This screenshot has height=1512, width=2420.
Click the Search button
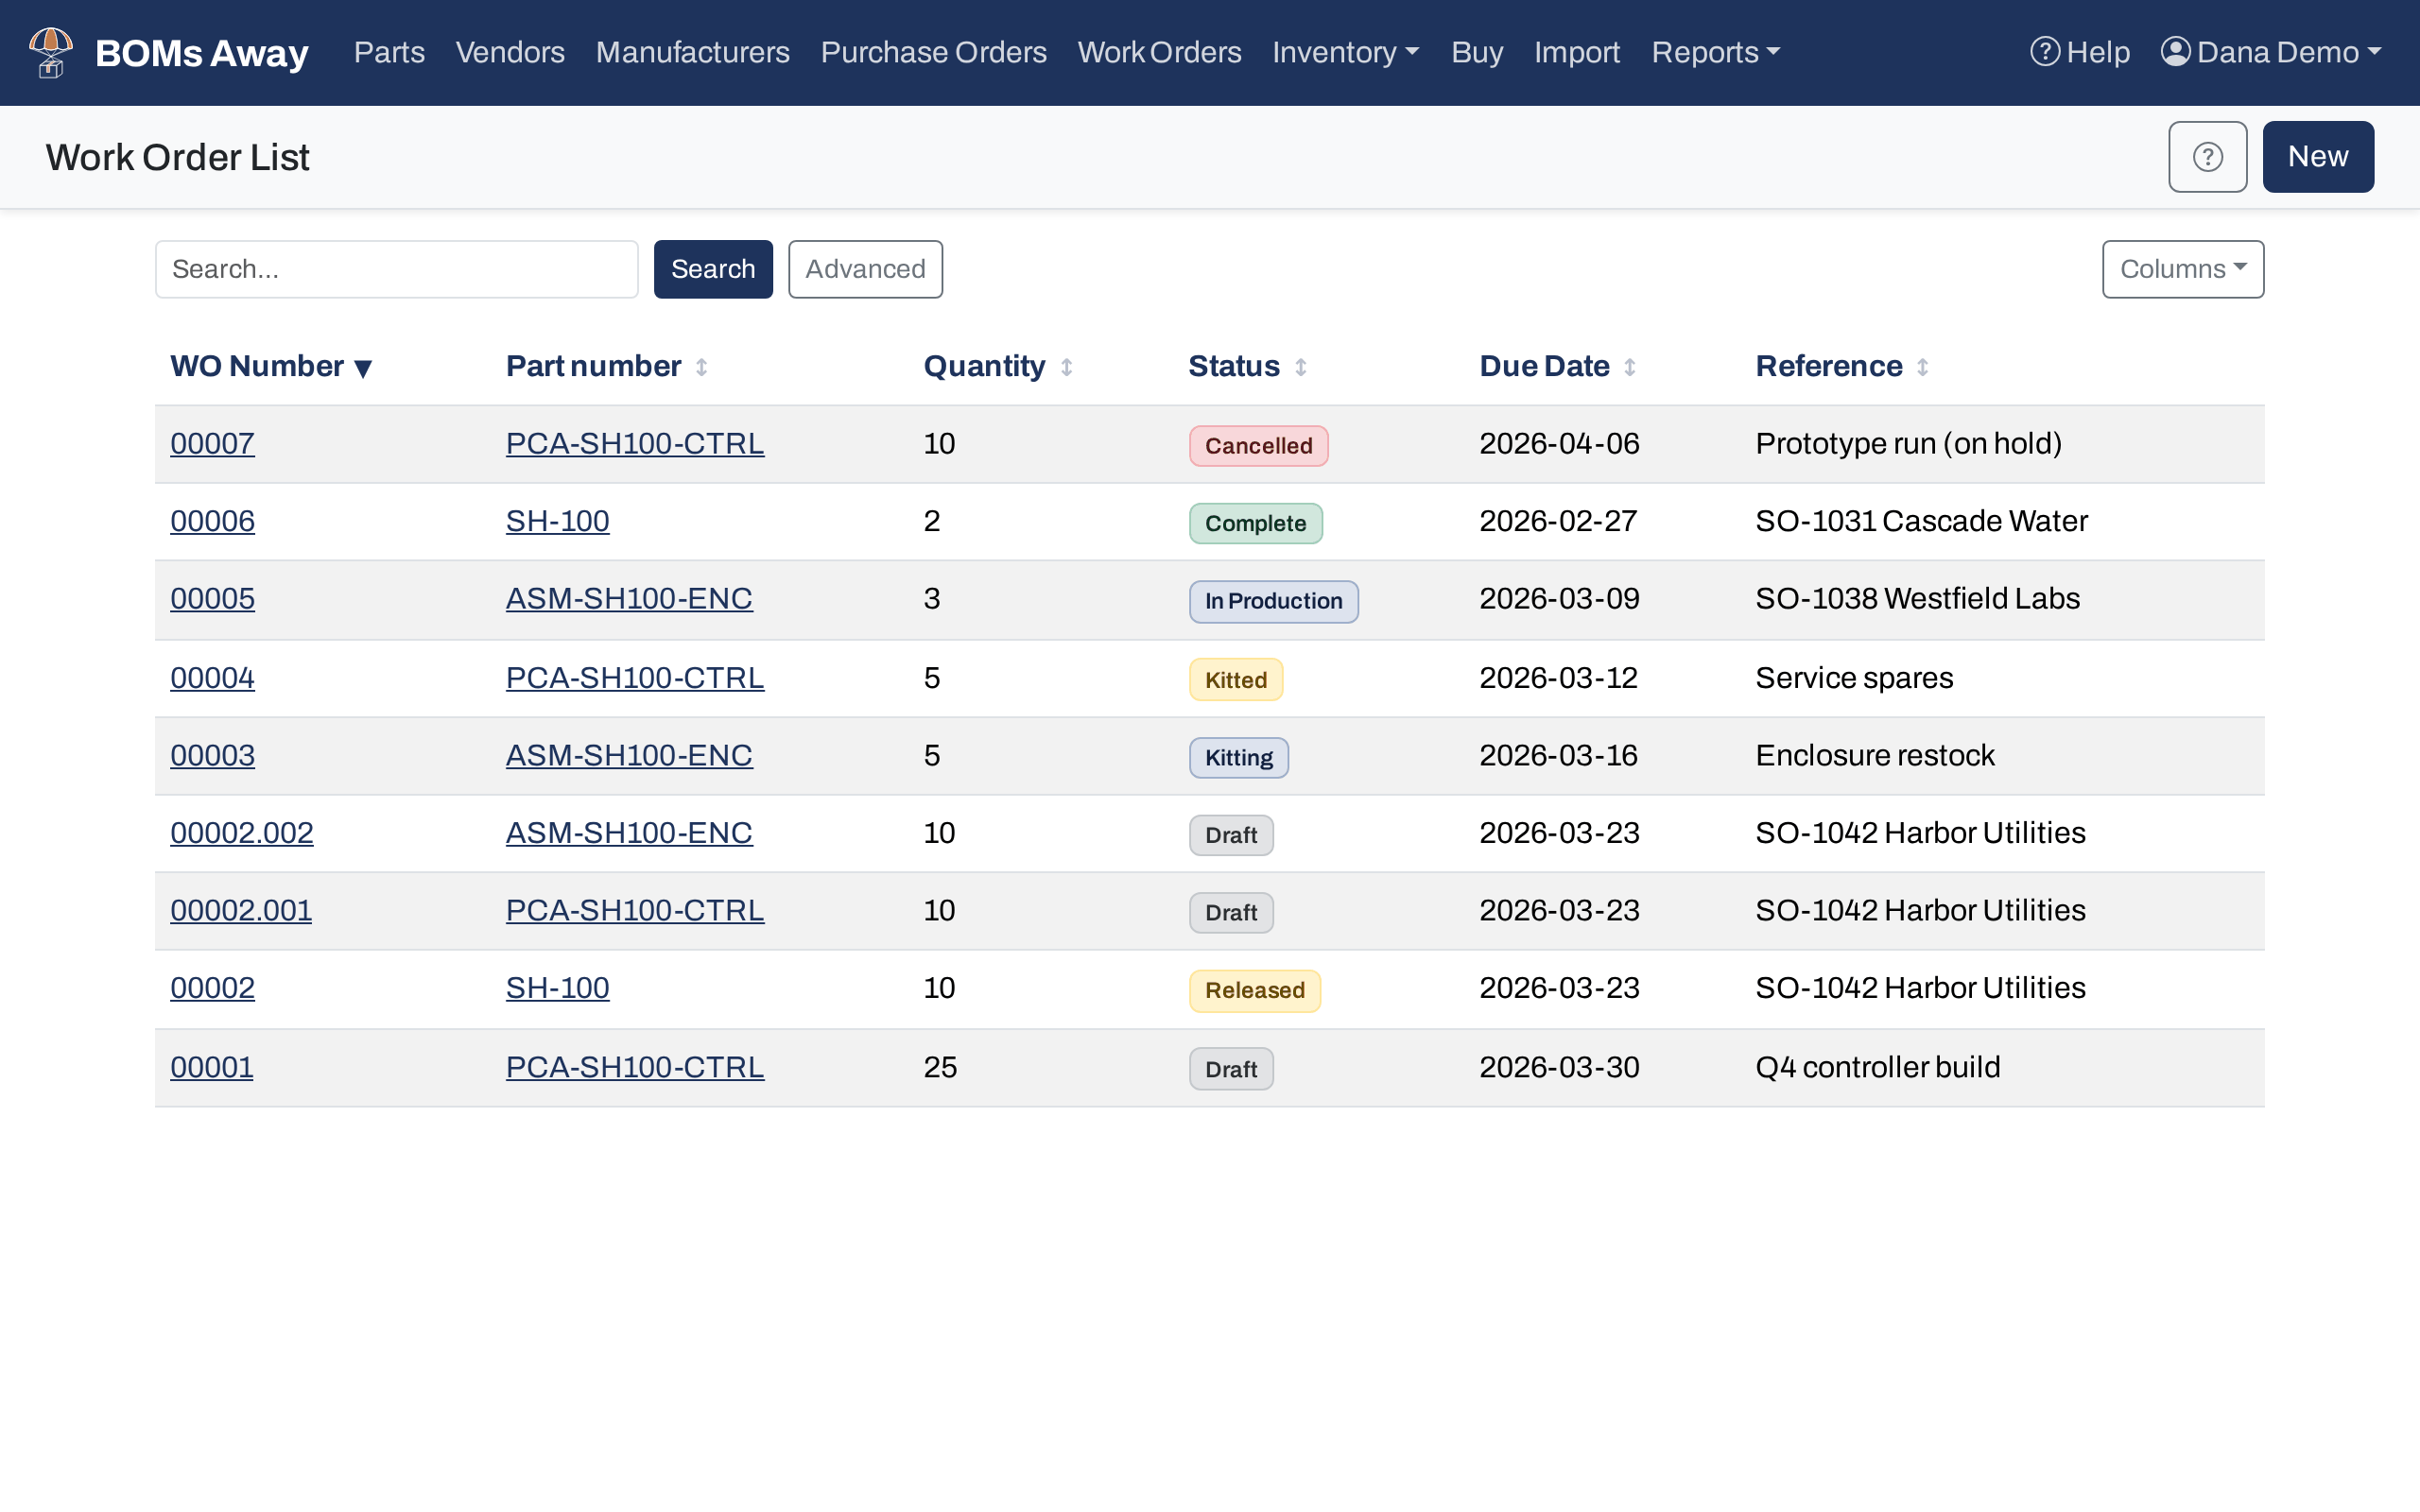(x=713, y=269)
